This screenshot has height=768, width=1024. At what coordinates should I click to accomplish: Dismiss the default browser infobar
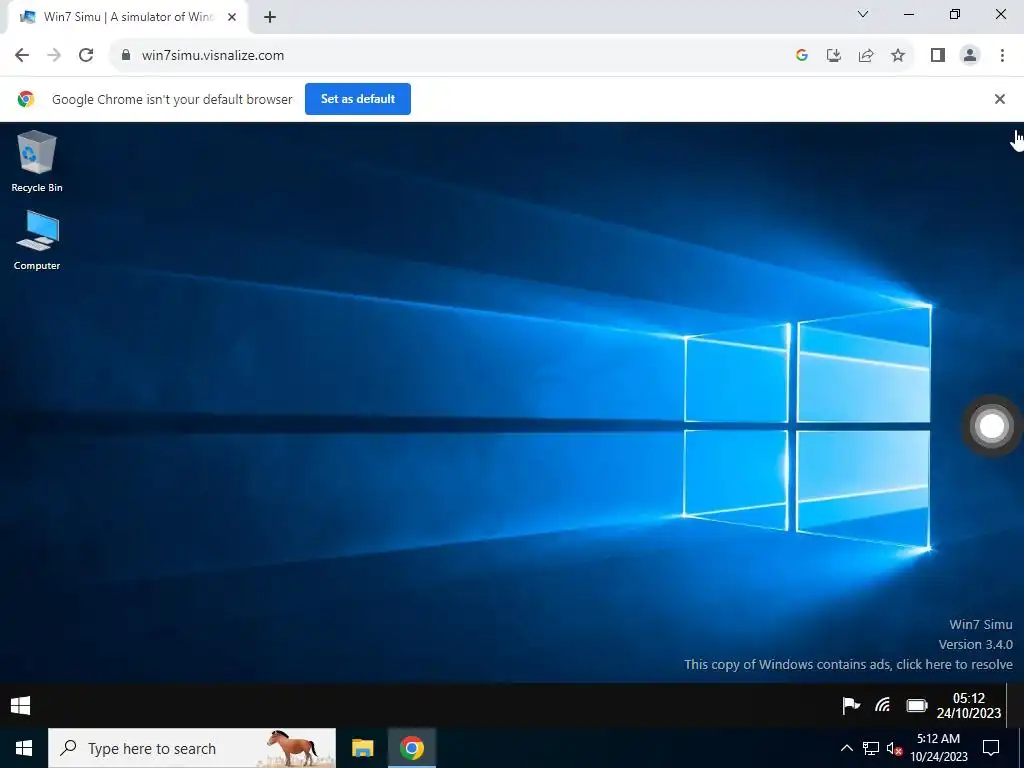tap(999, 99)
